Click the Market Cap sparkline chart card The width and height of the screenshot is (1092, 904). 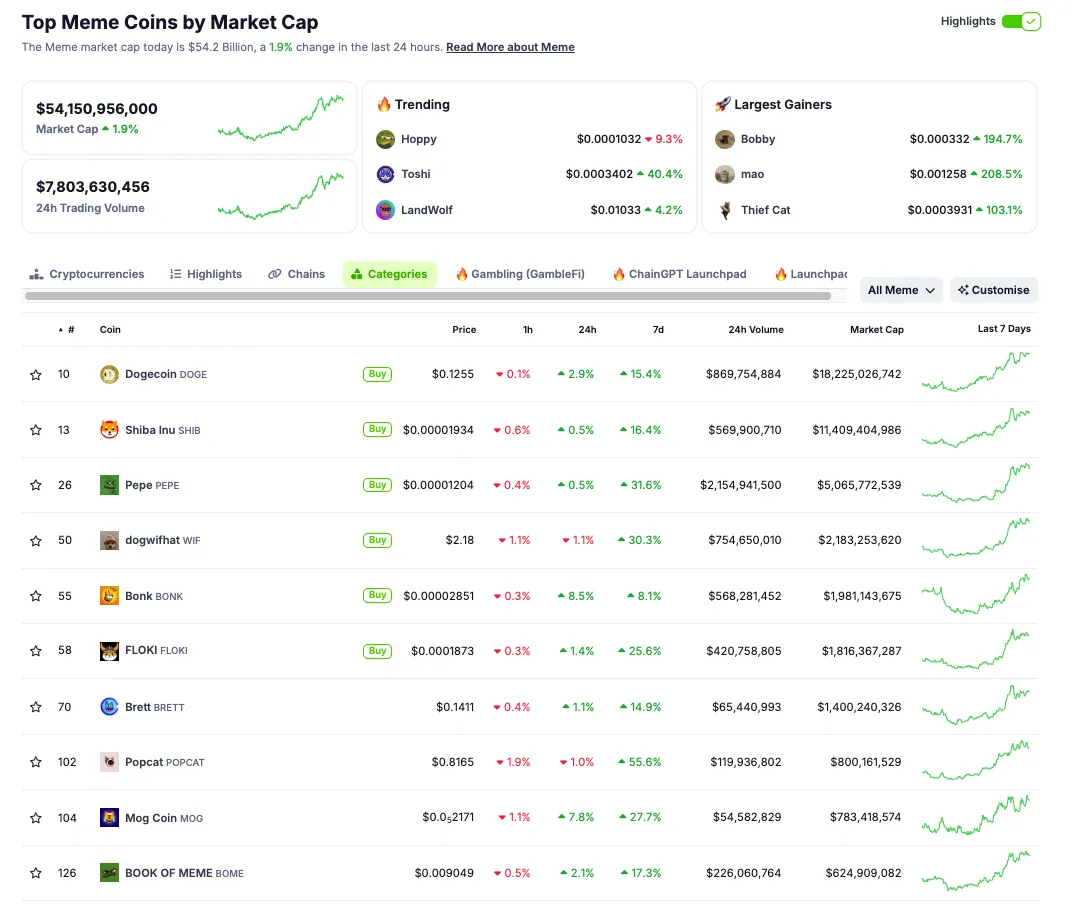189,118
